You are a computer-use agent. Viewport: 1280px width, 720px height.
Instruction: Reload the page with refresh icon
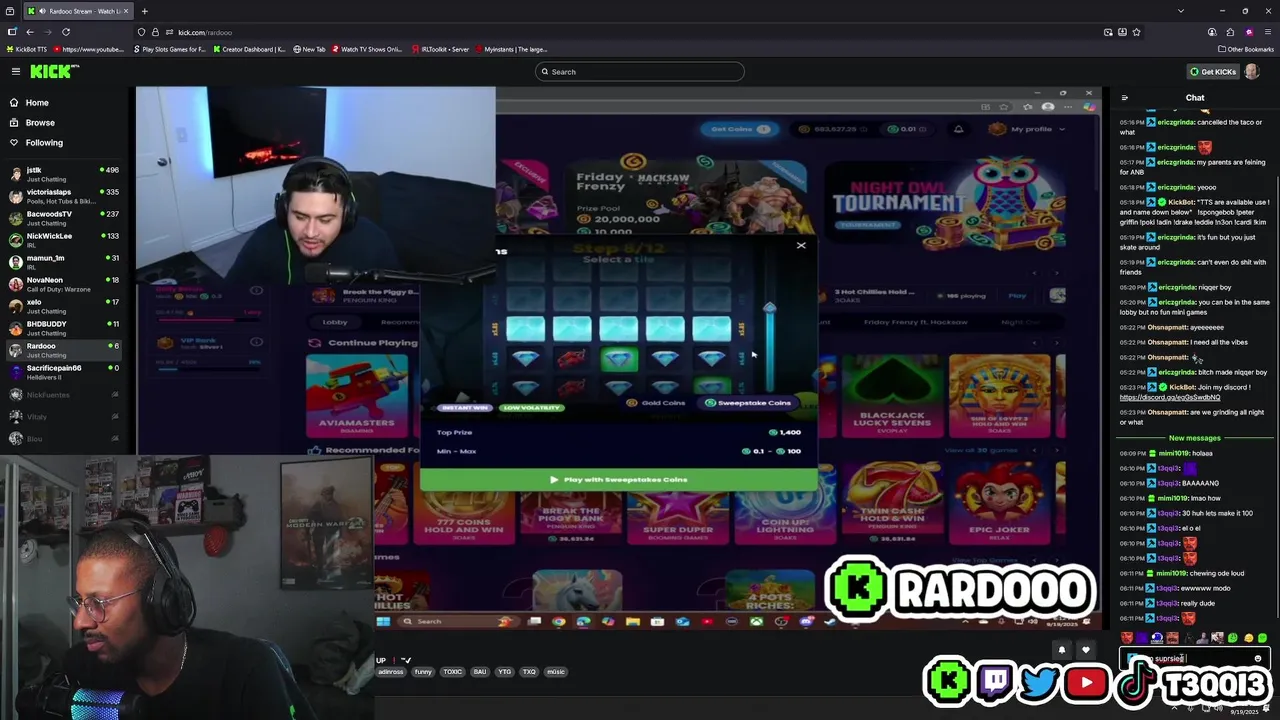click(66, 32)
